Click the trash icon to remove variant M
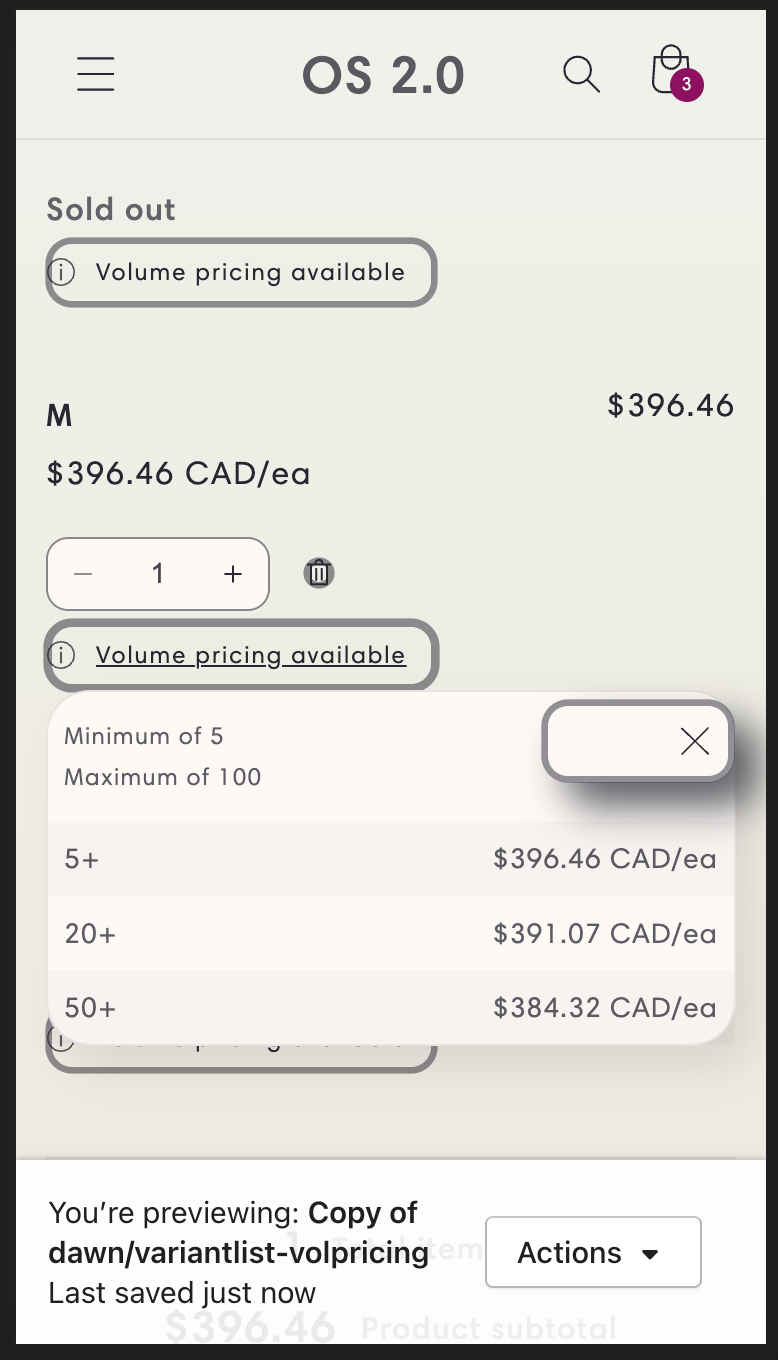Image resolution: width=778 pixels, height=1360 pixels. click(318, 573)
